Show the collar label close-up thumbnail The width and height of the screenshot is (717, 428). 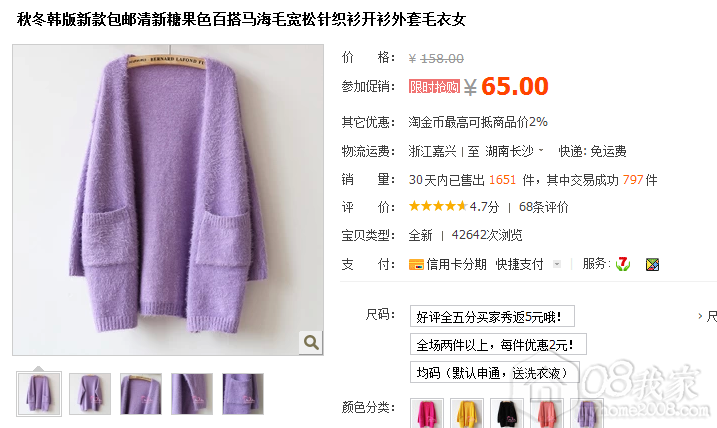pos(141,394)
